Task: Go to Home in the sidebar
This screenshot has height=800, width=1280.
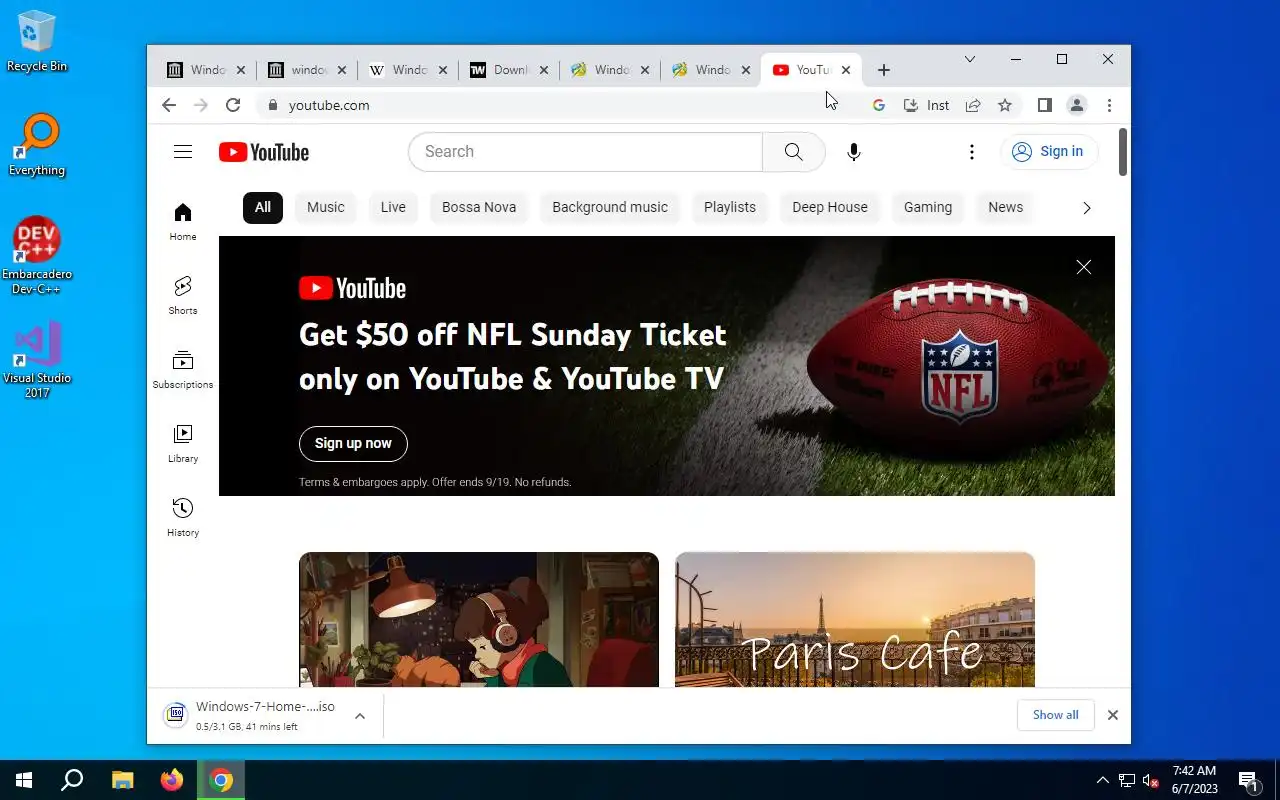Action: tap(182, 221)
